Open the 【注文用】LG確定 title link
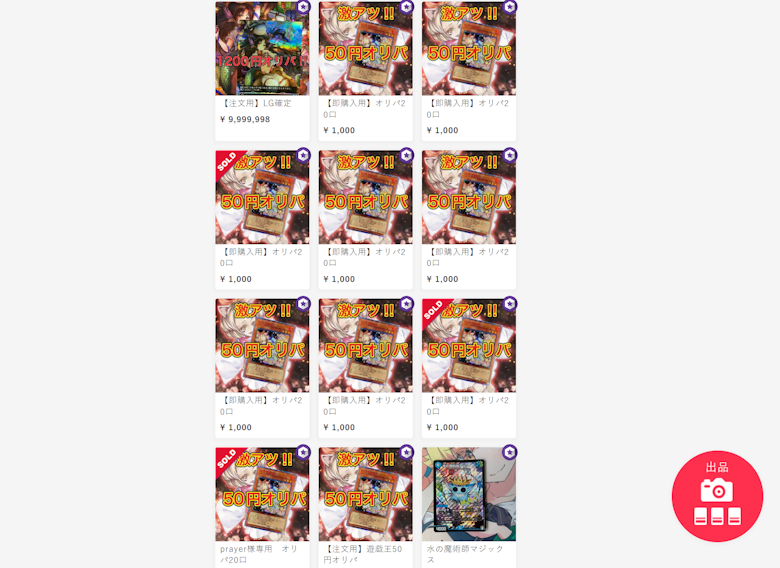The height and width of the screenshot is (568, 780). [x=256, y=103]
